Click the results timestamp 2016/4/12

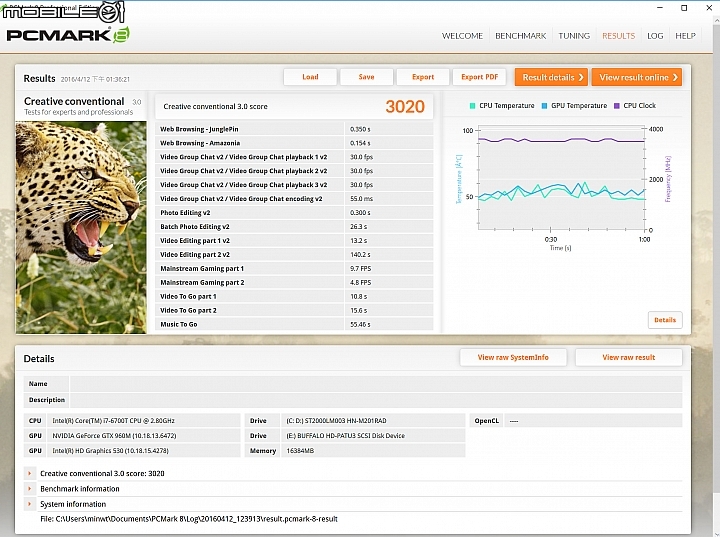click(x=95, y=79)
